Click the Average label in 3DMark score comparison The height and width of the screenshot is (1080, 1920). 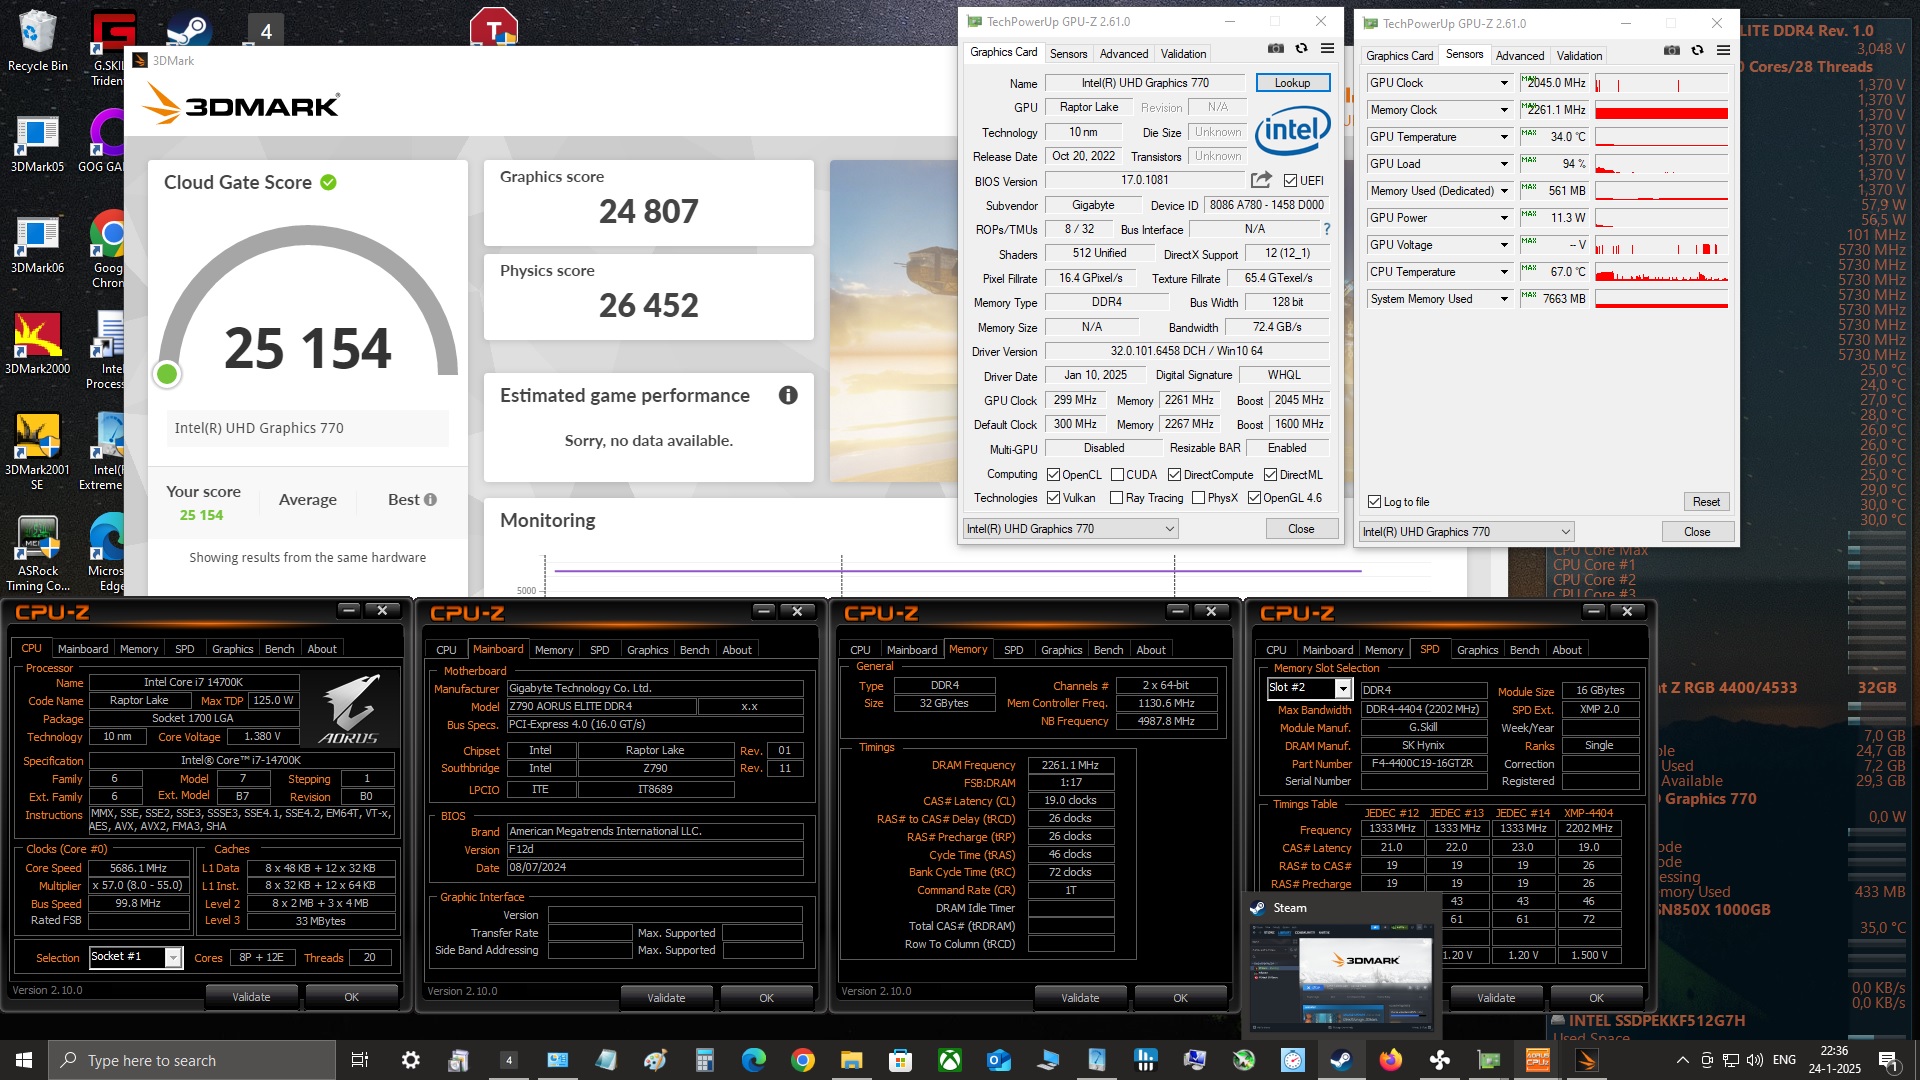[307, 500]
